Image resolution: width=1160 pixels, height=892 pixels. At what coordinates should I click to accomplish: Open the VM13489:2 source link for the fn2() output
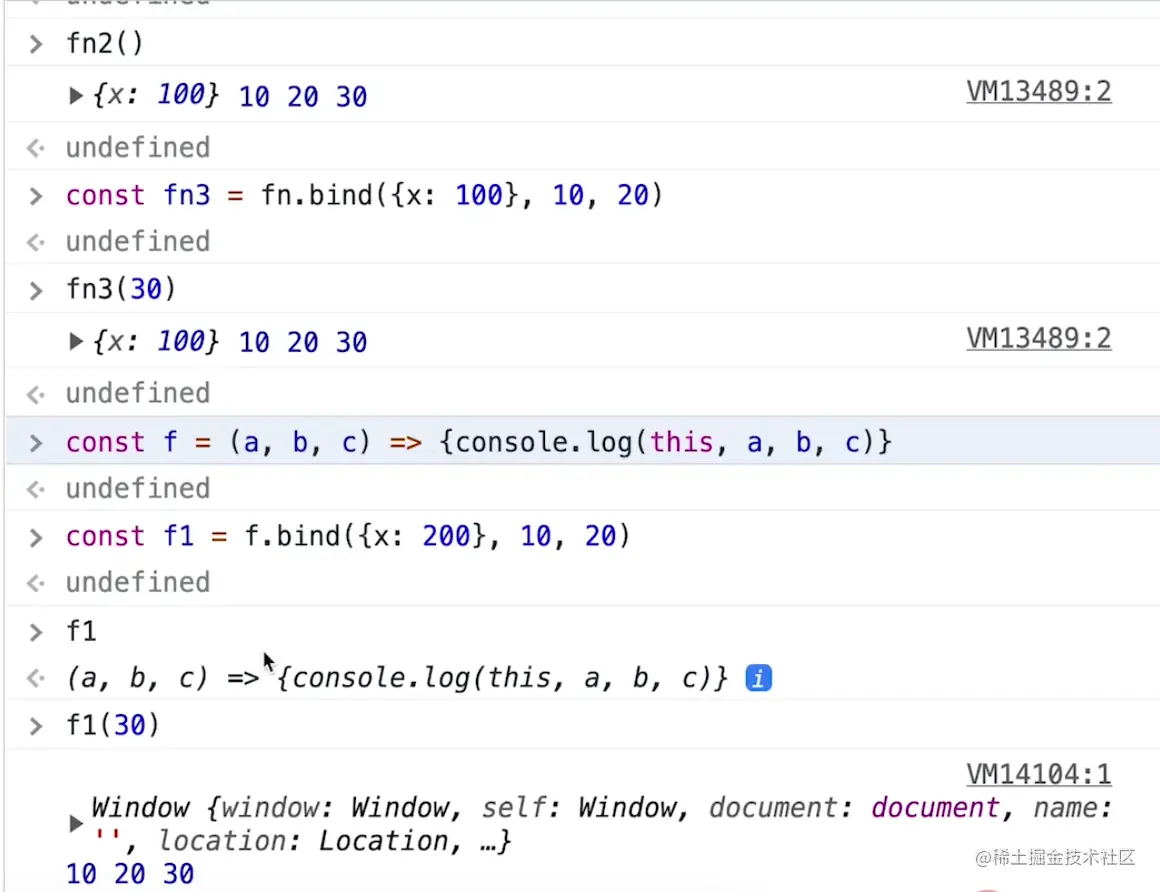1038,92
